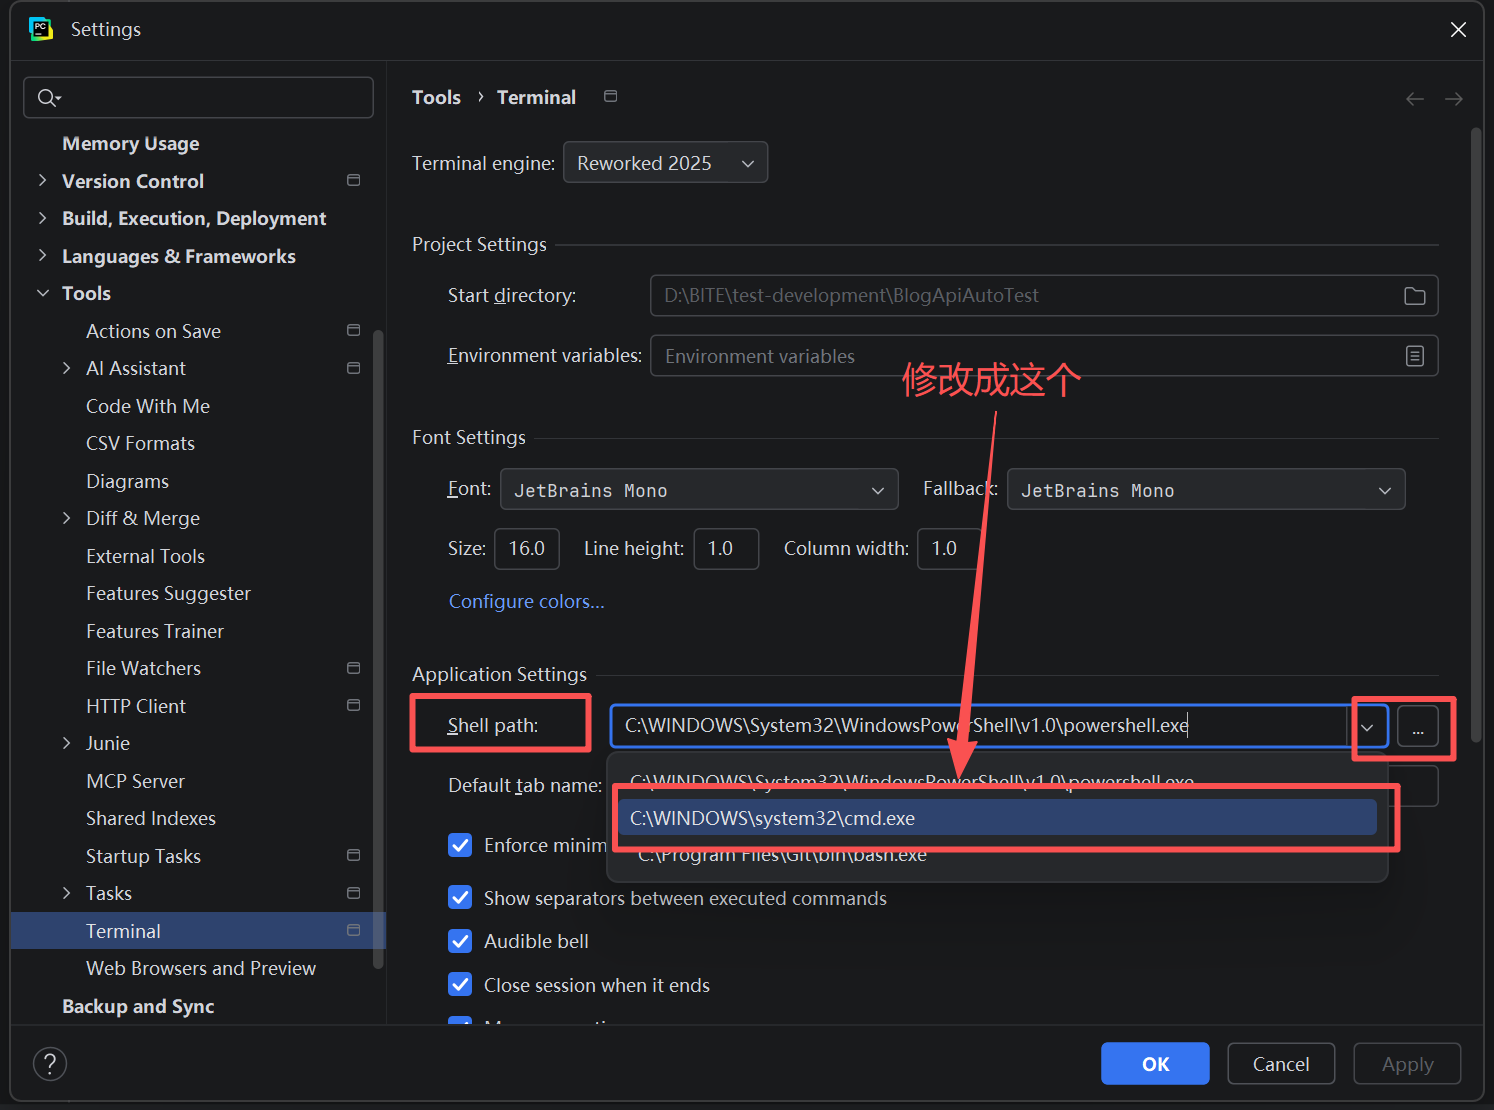This screenshot has height=1110, width=1494.
Task: Click the Column width field
Action: click(950, 549)
